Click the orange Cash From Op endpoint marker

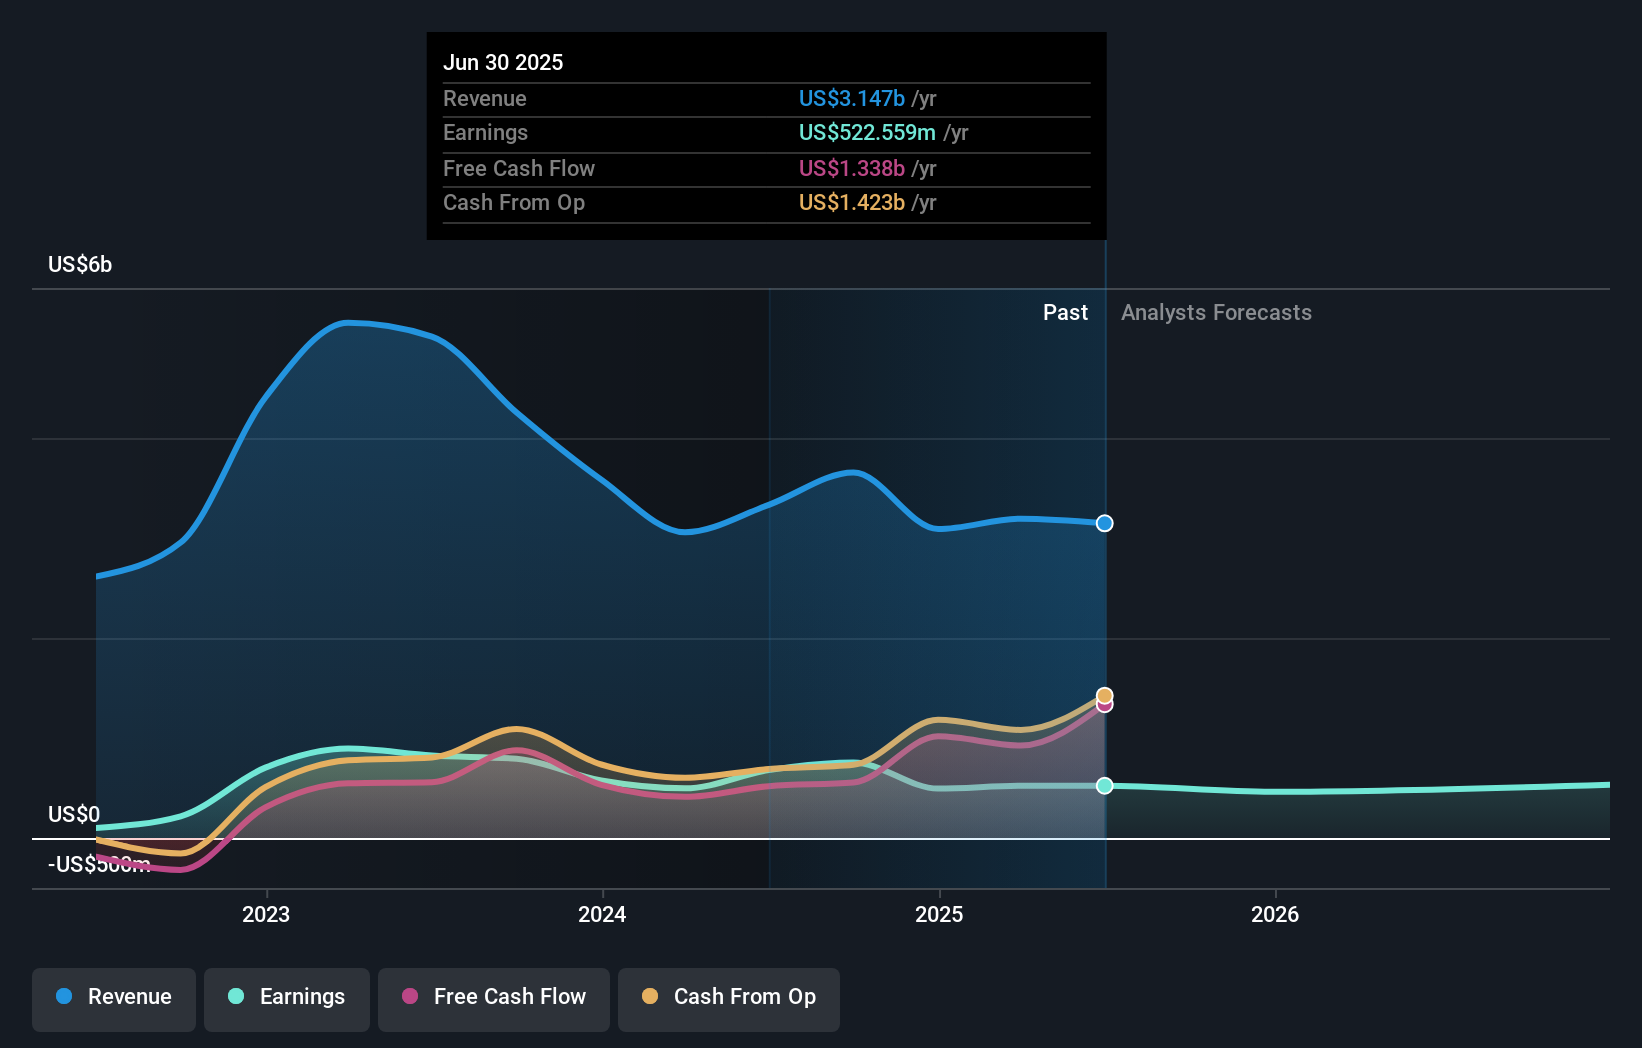pos(1104,694)
